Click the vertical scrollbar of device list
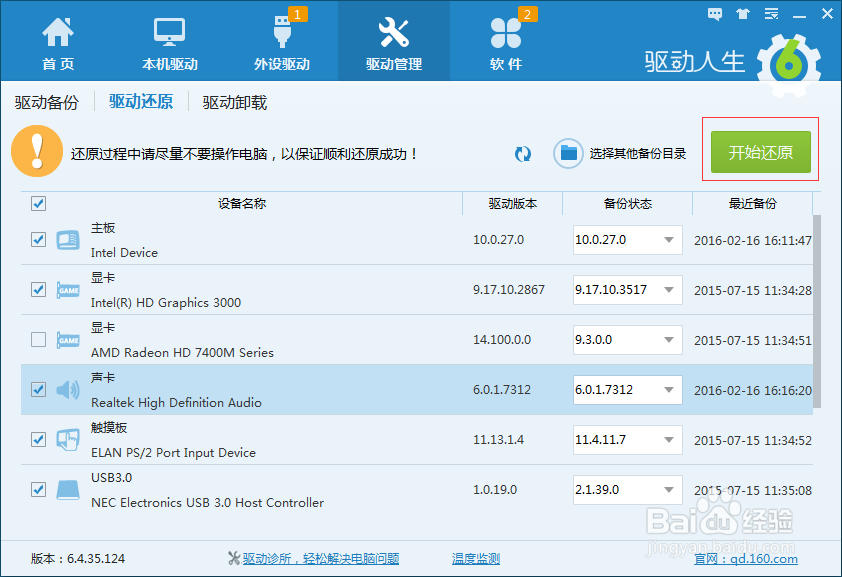 (817, 312)
